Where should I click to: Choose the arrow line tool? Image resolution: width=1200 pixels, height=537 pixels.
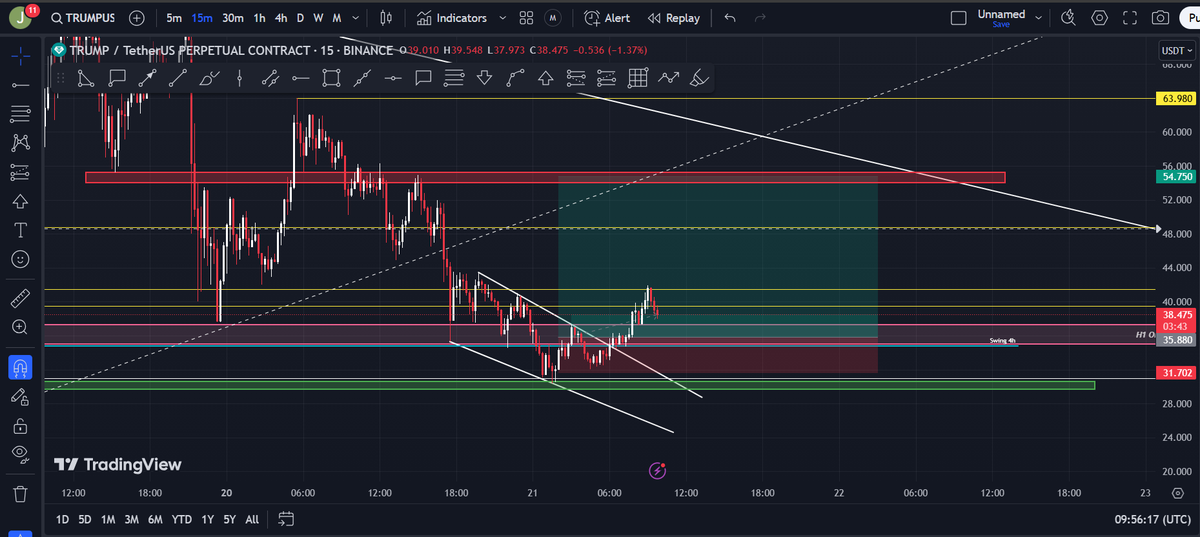click(x=147, y=77)
